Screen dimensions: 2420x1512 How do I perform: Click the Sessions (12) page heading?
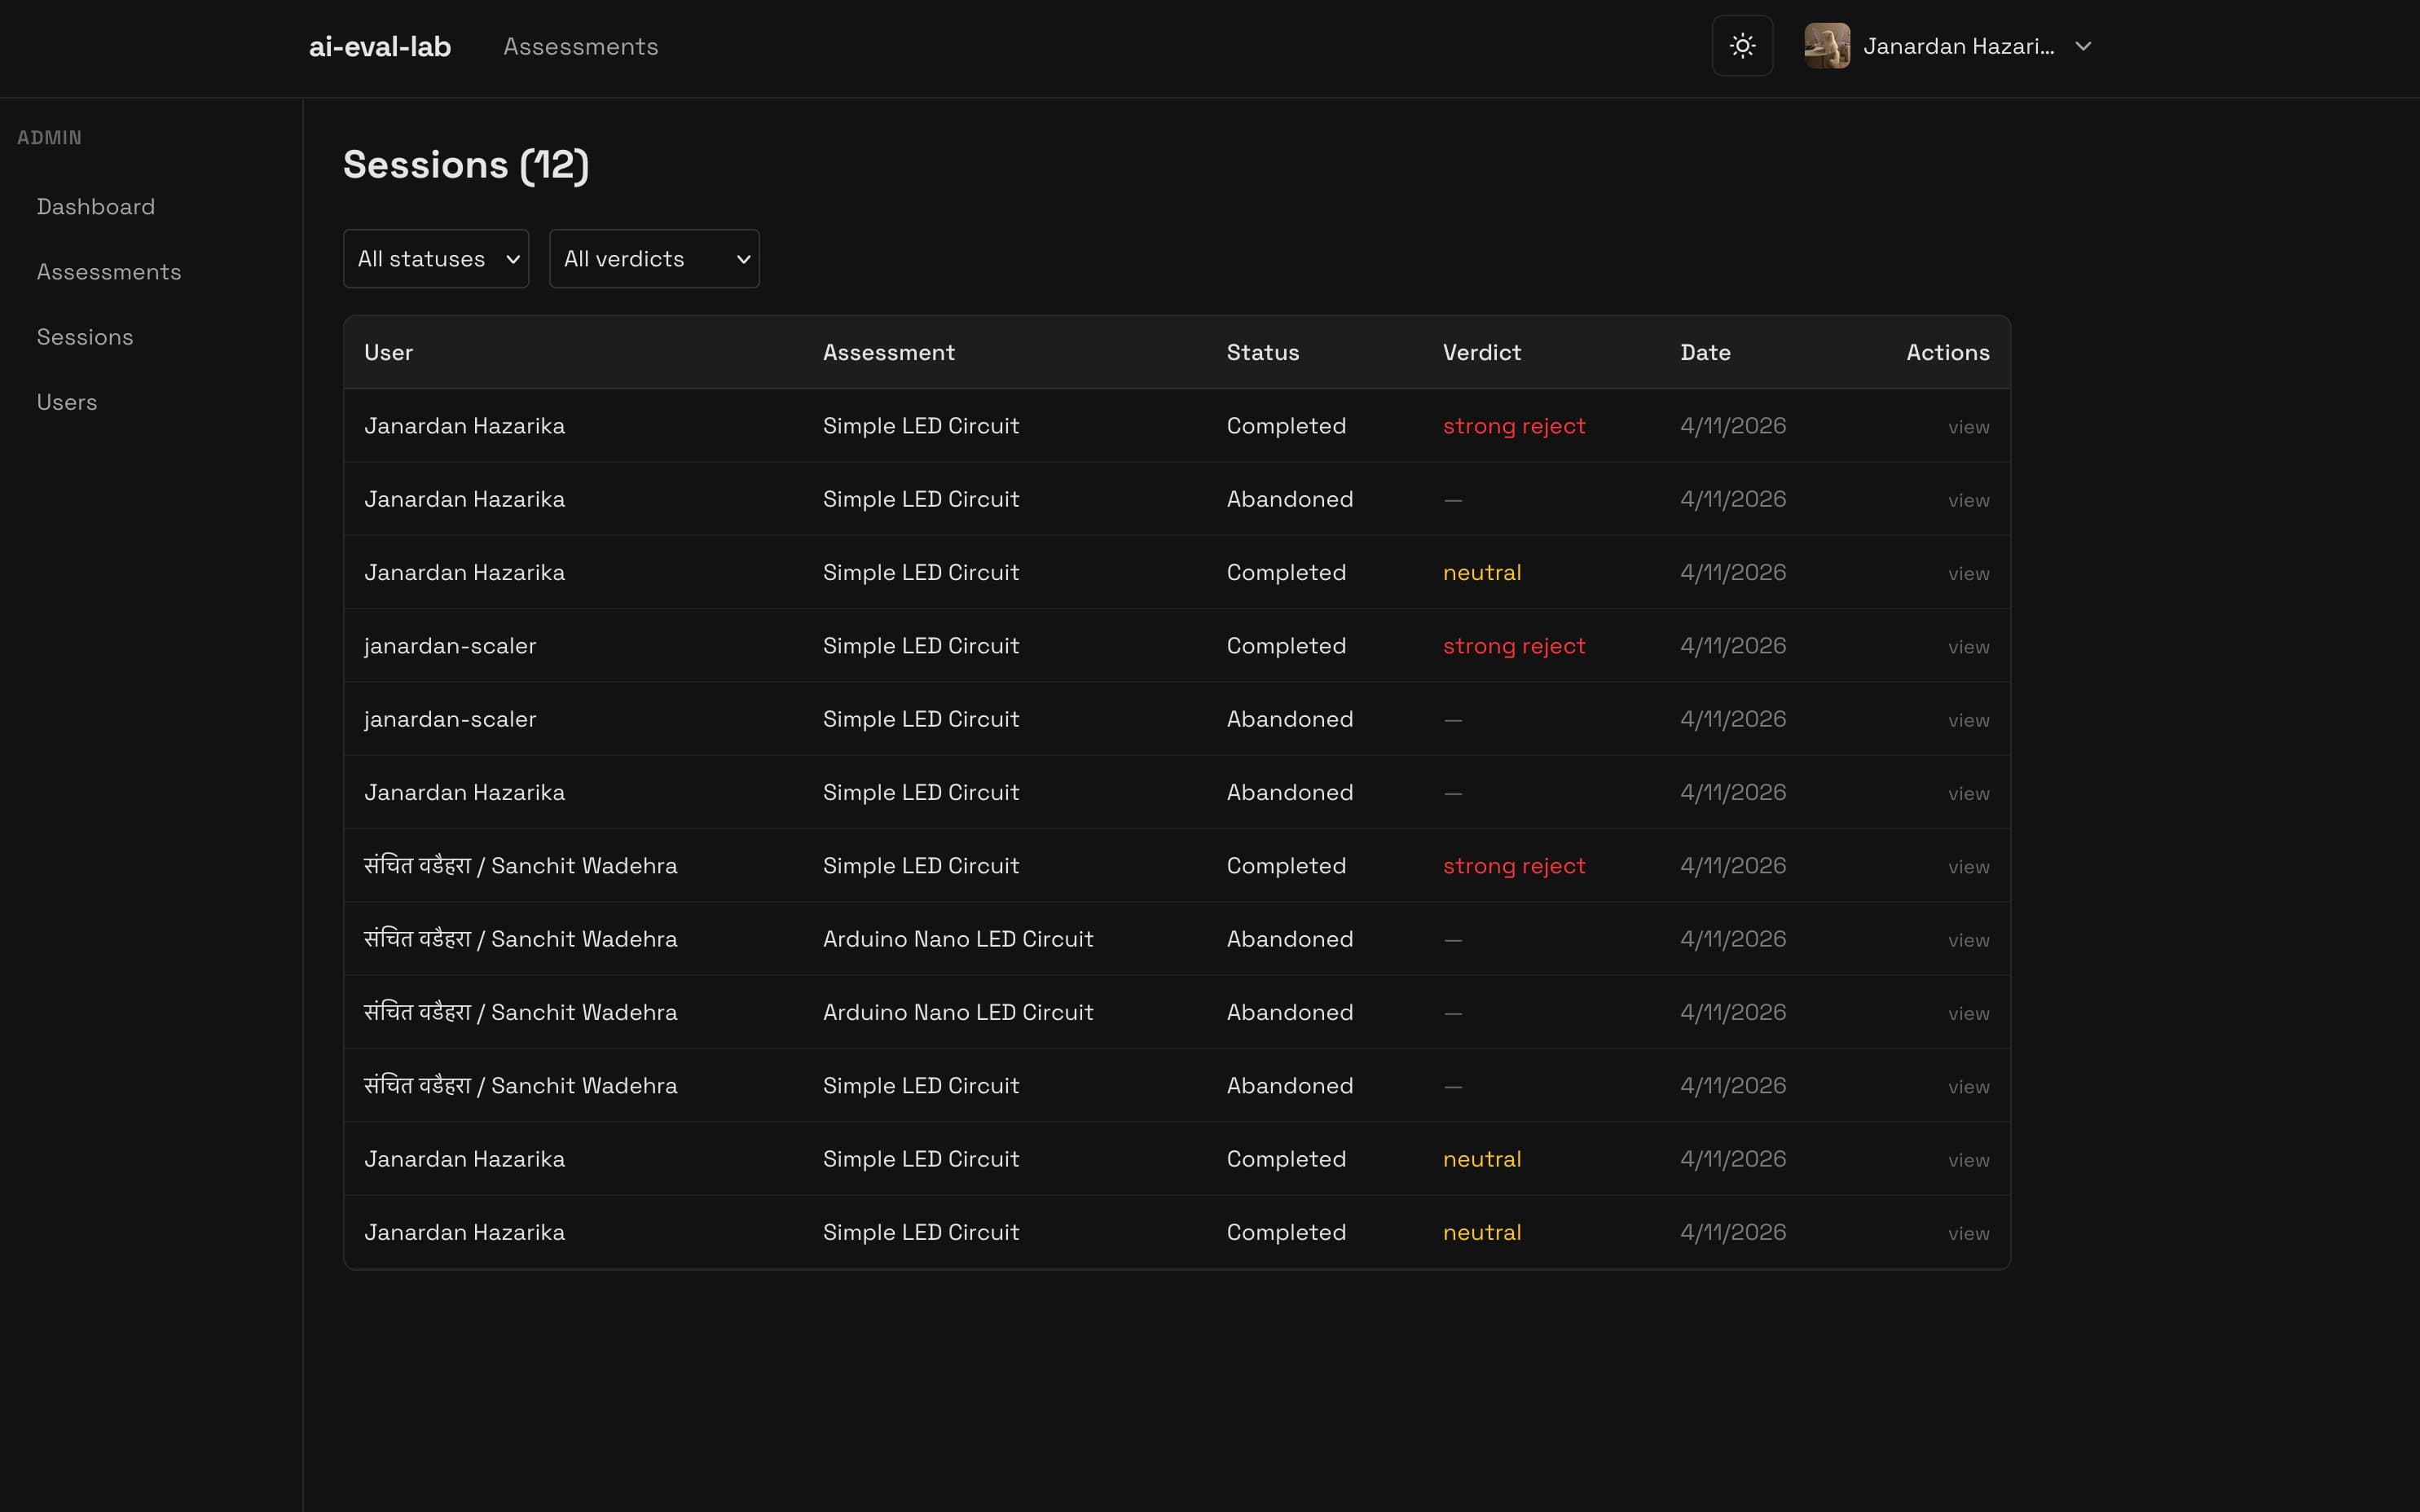click(466, 165)
